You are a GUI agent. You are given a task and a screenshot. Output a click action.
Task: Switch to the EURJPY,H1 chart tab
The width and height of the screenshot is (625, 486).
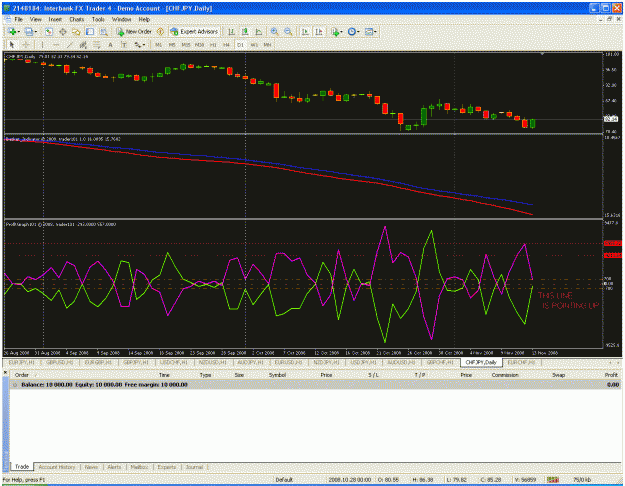pos(22,362)
